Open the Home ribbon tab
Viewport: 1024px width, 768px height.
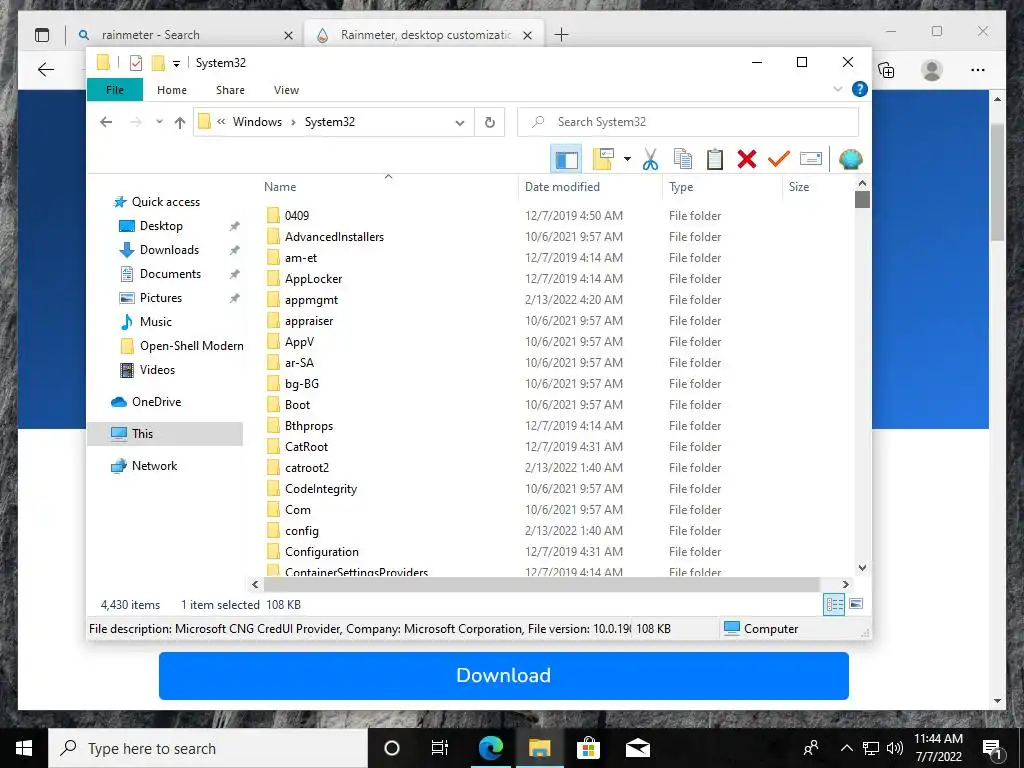[172, 90]
